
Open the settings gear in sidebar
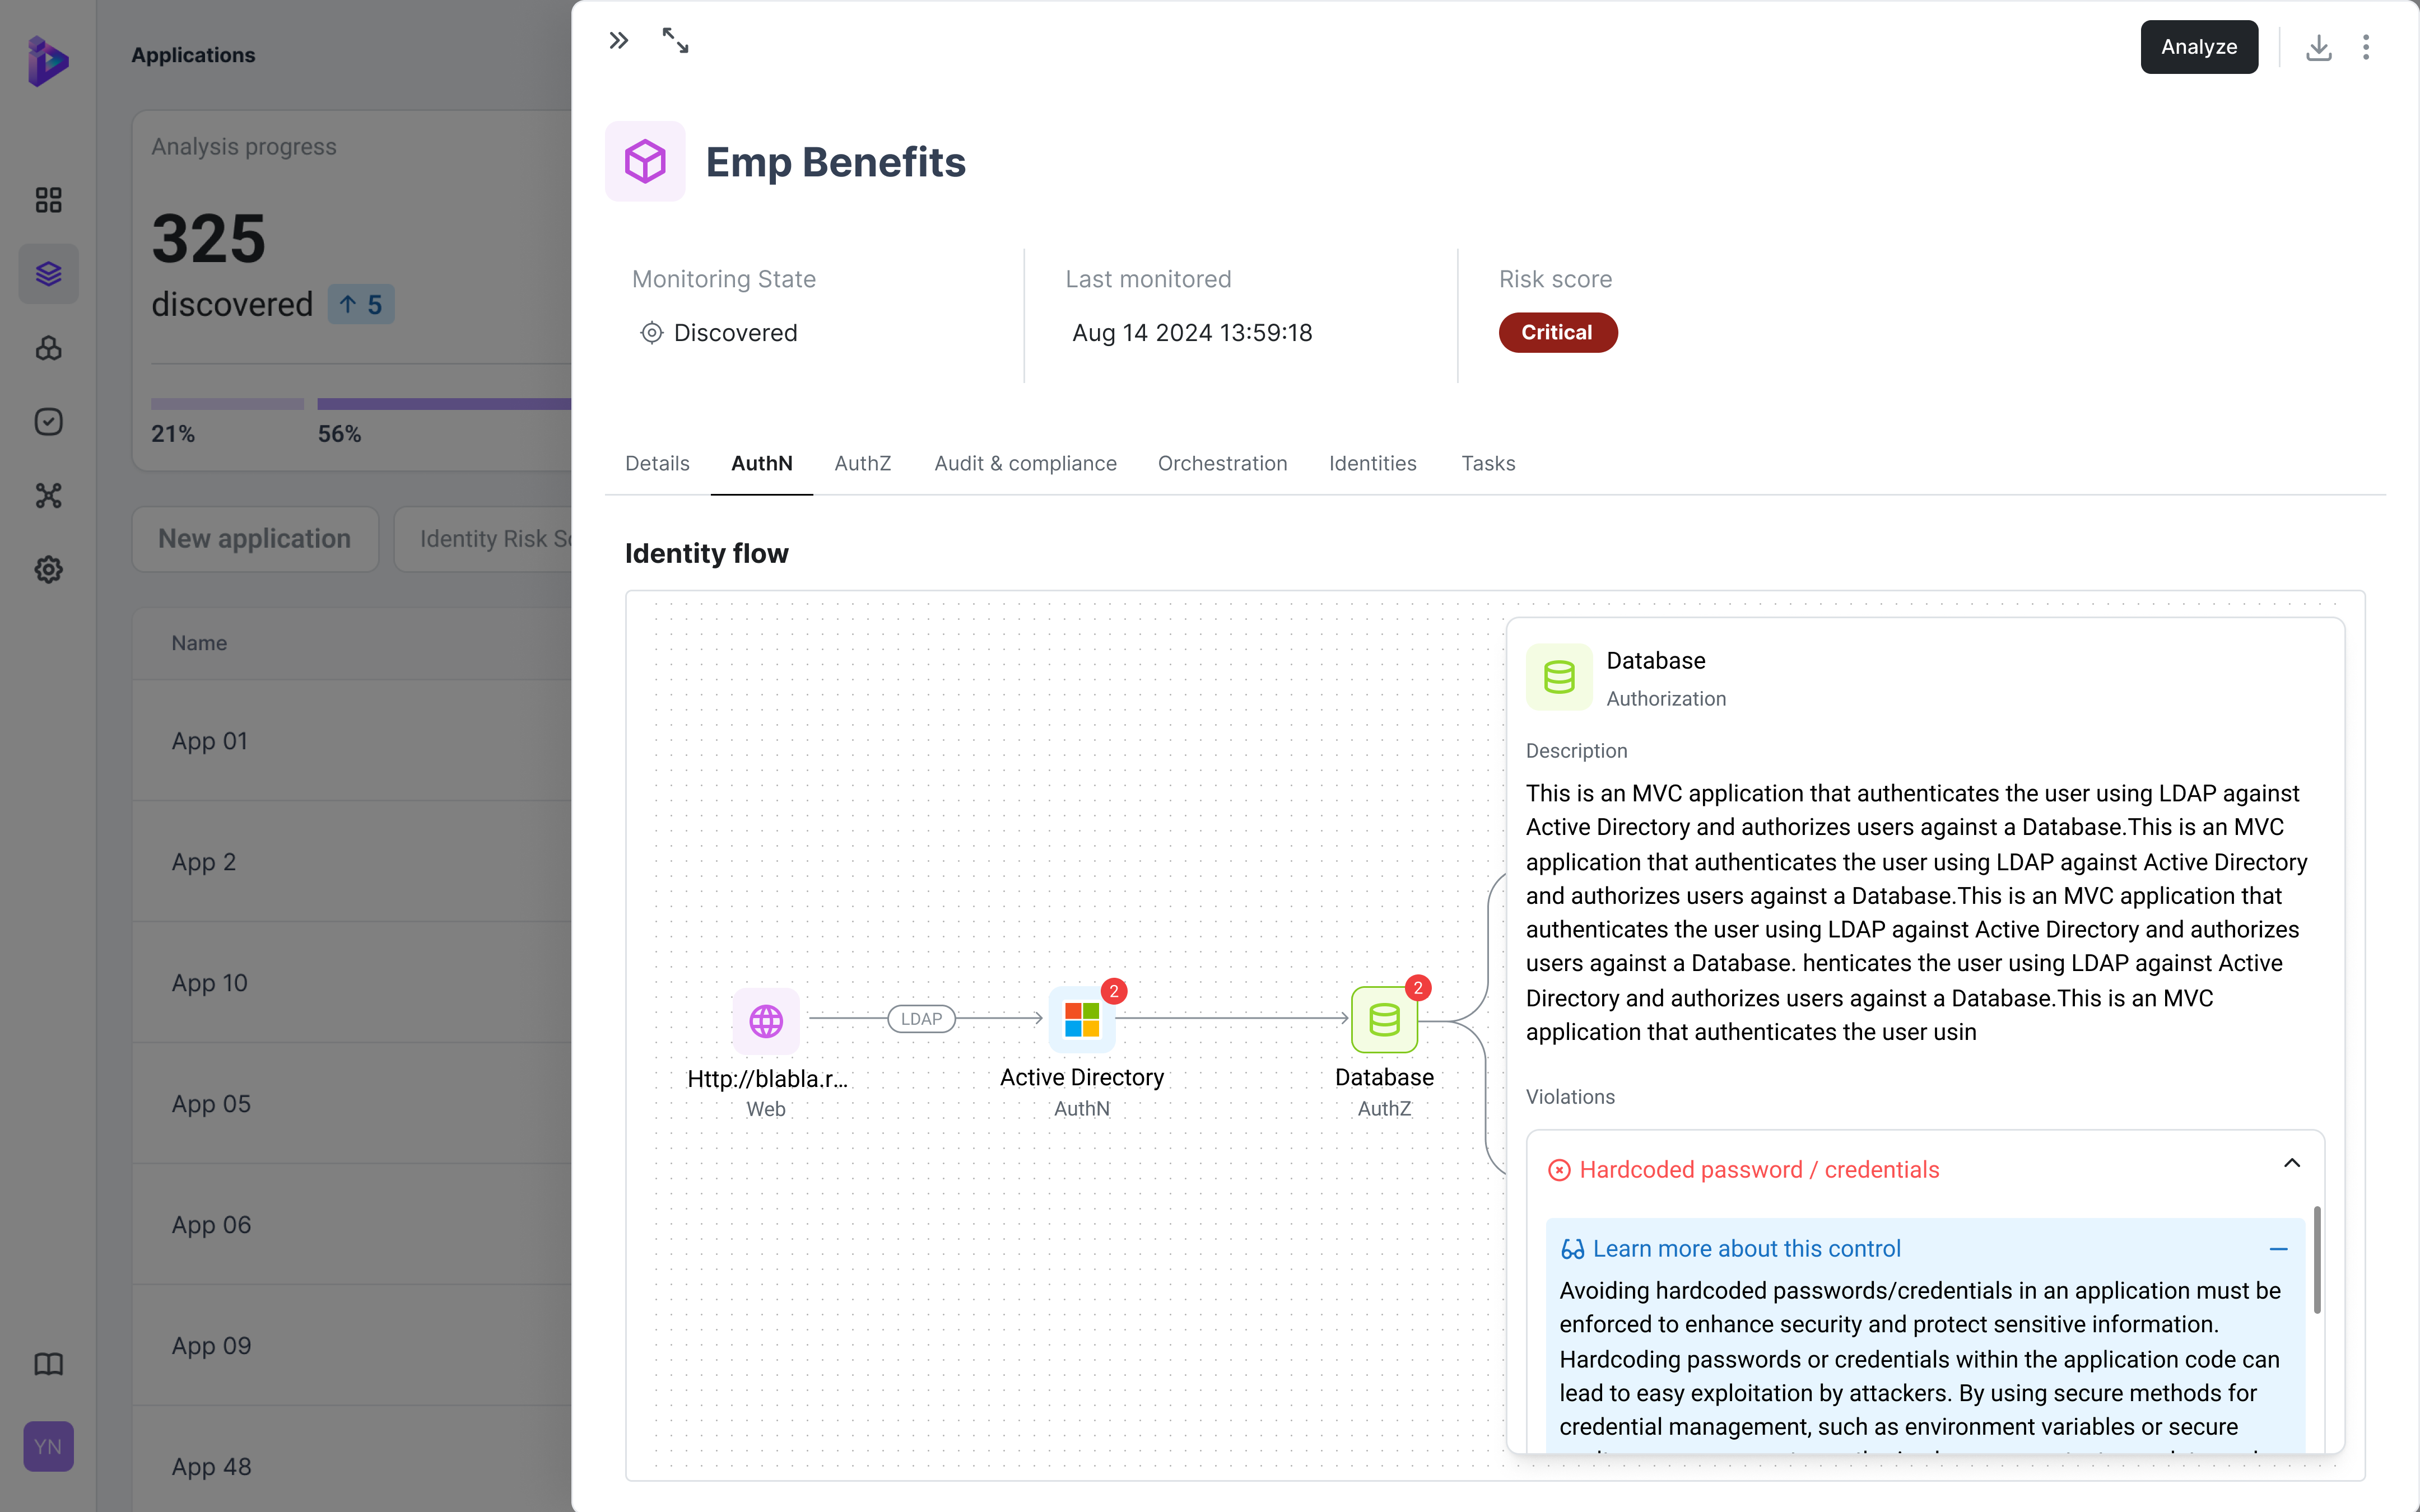48,570
